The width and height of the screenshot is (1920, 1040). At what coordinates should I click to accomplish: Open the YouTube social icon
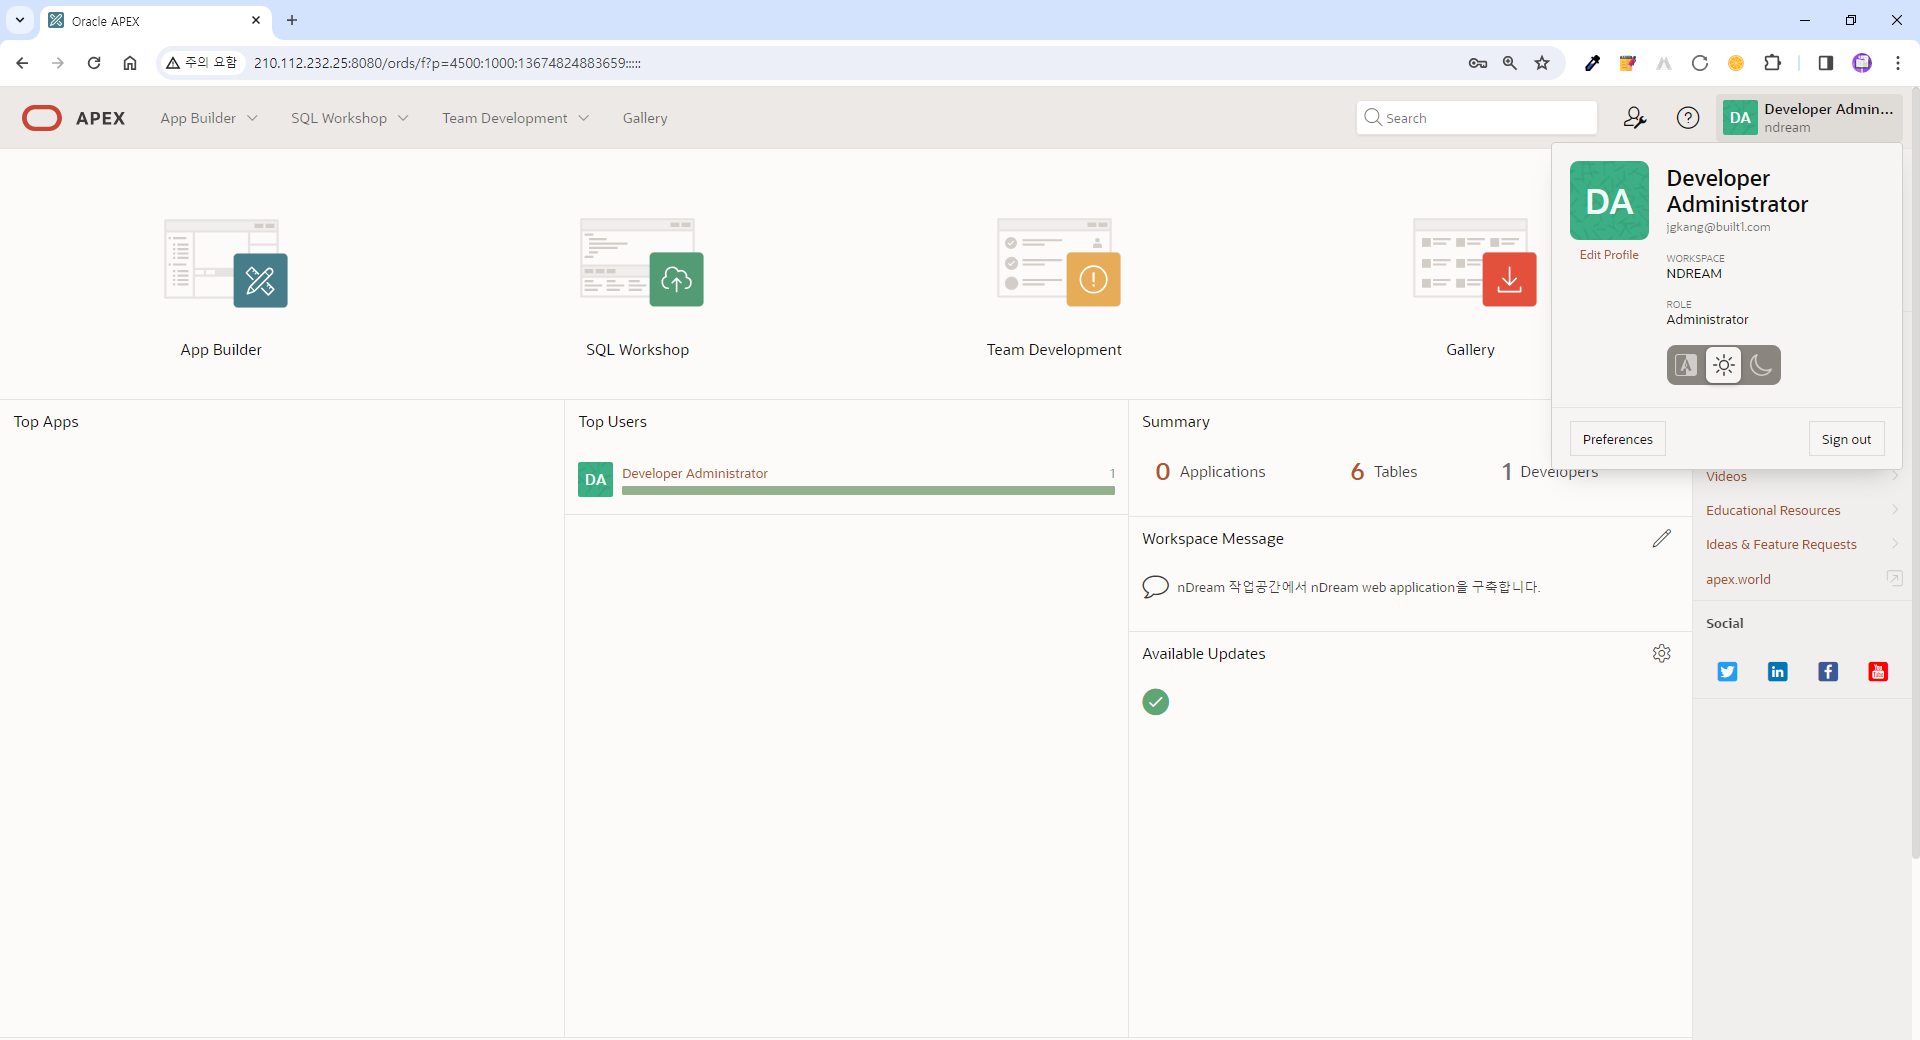(1878, 672)
